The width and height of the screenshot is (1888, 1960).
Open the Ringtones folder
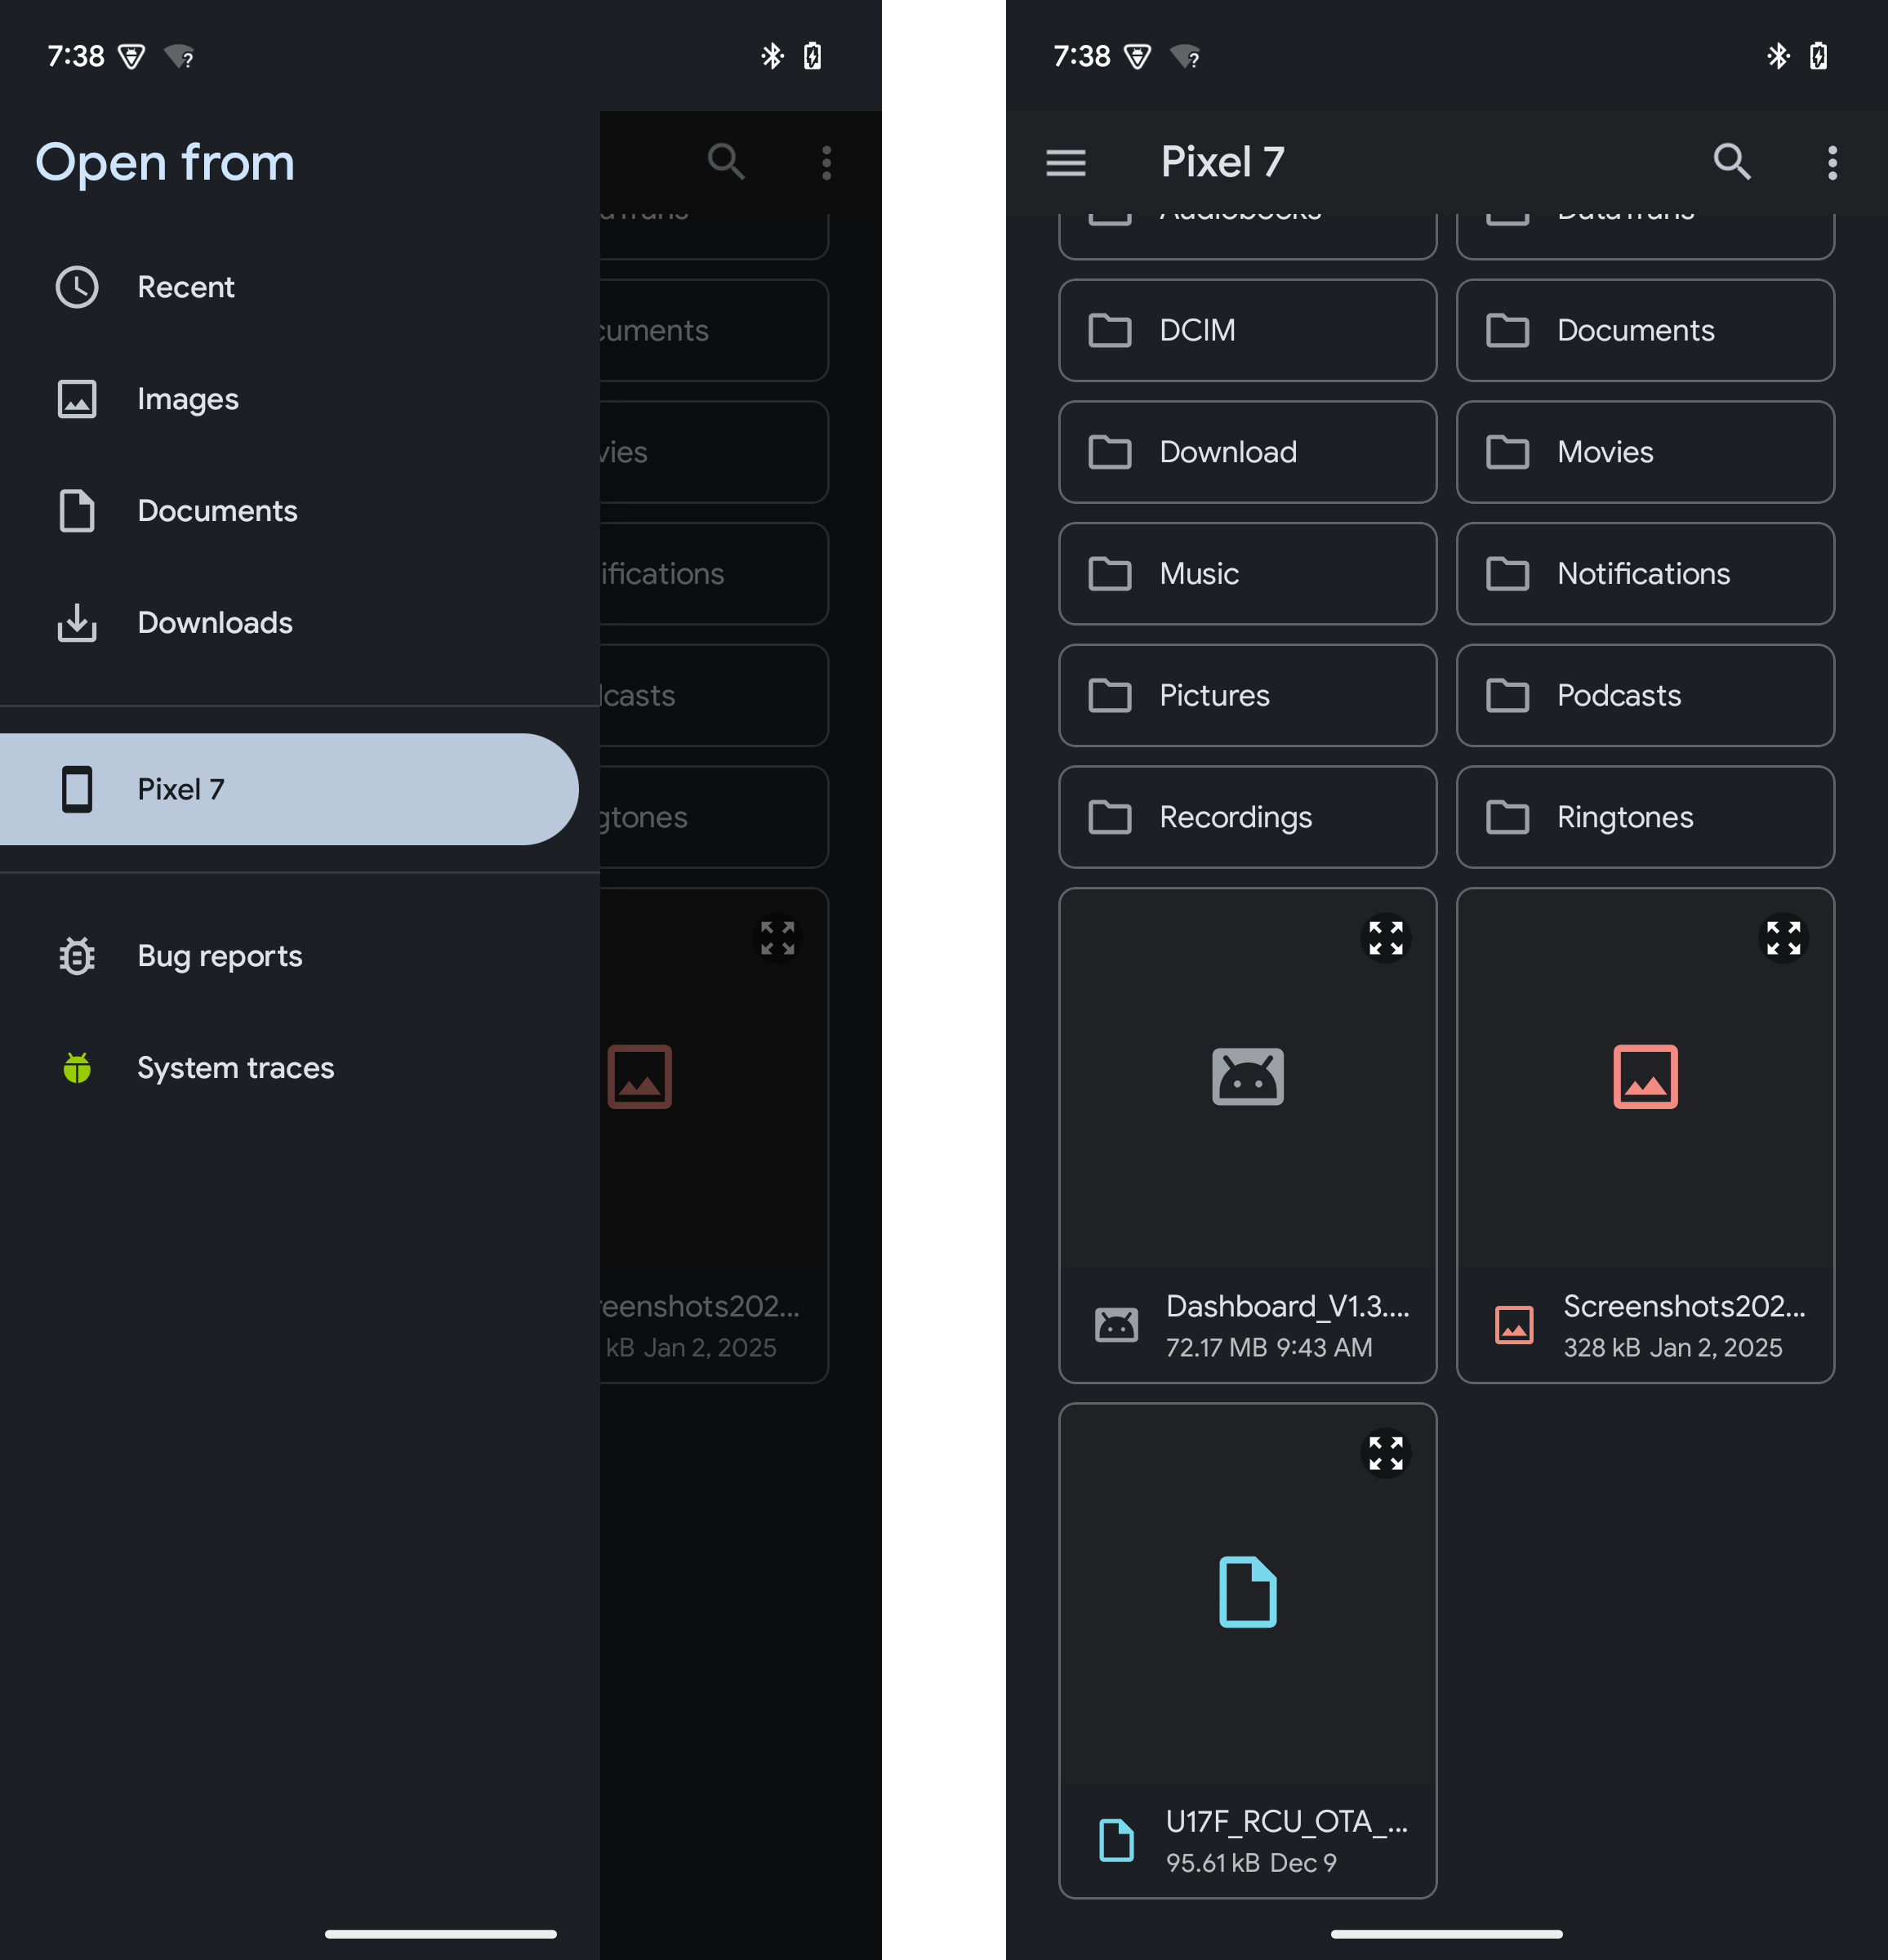pyautogui.click(x=1645, y=817)
